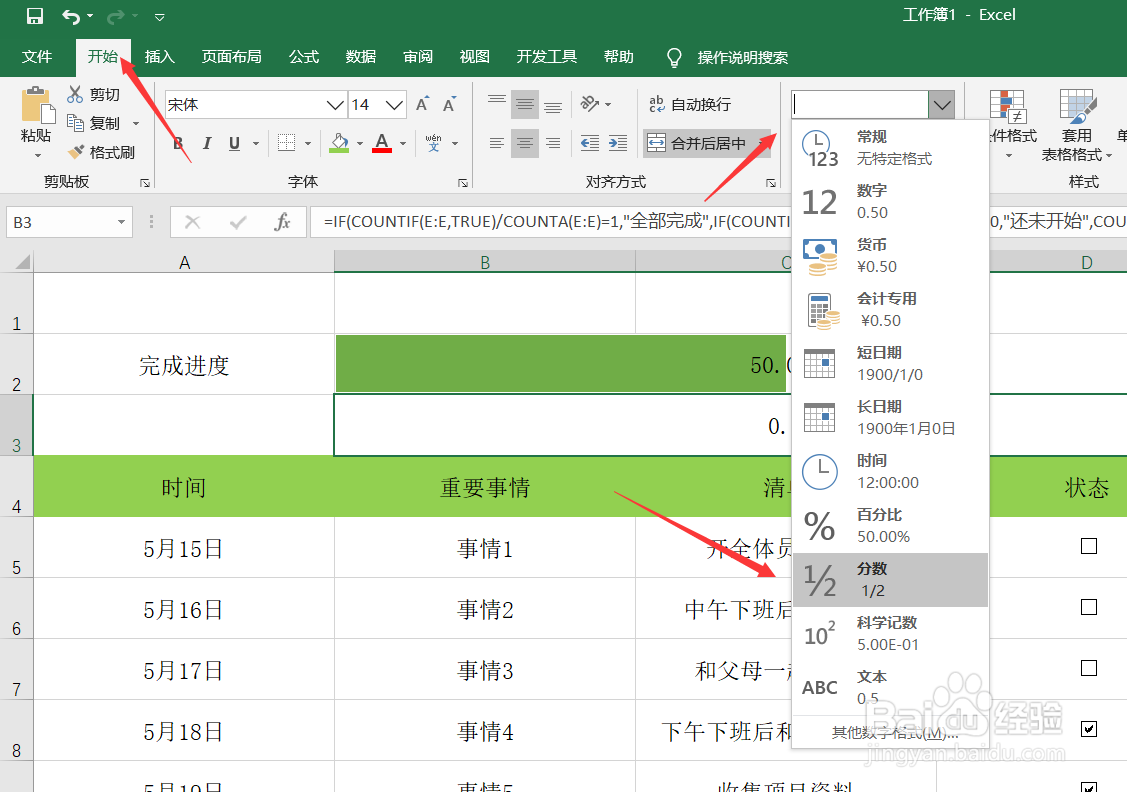The image size is (1127, 792).
Task: Open the 视图 ribbon tab
Action: pos(474,57)
